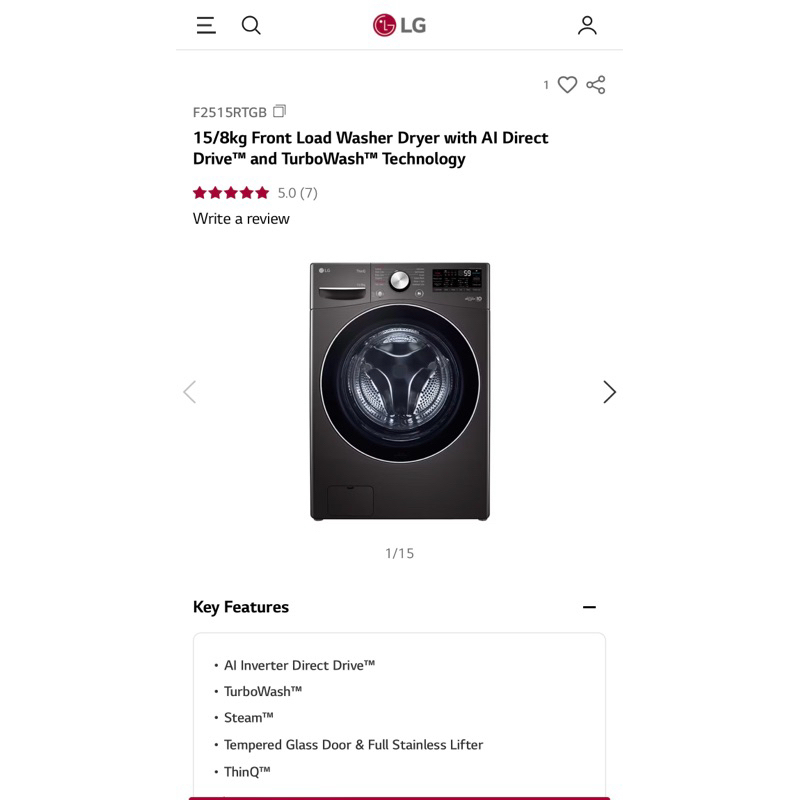Viewport: 800px width, 800px height.
Task: Copy model number F2515RTGB icon
Action: pyautogui.click(x=280, y=111)
